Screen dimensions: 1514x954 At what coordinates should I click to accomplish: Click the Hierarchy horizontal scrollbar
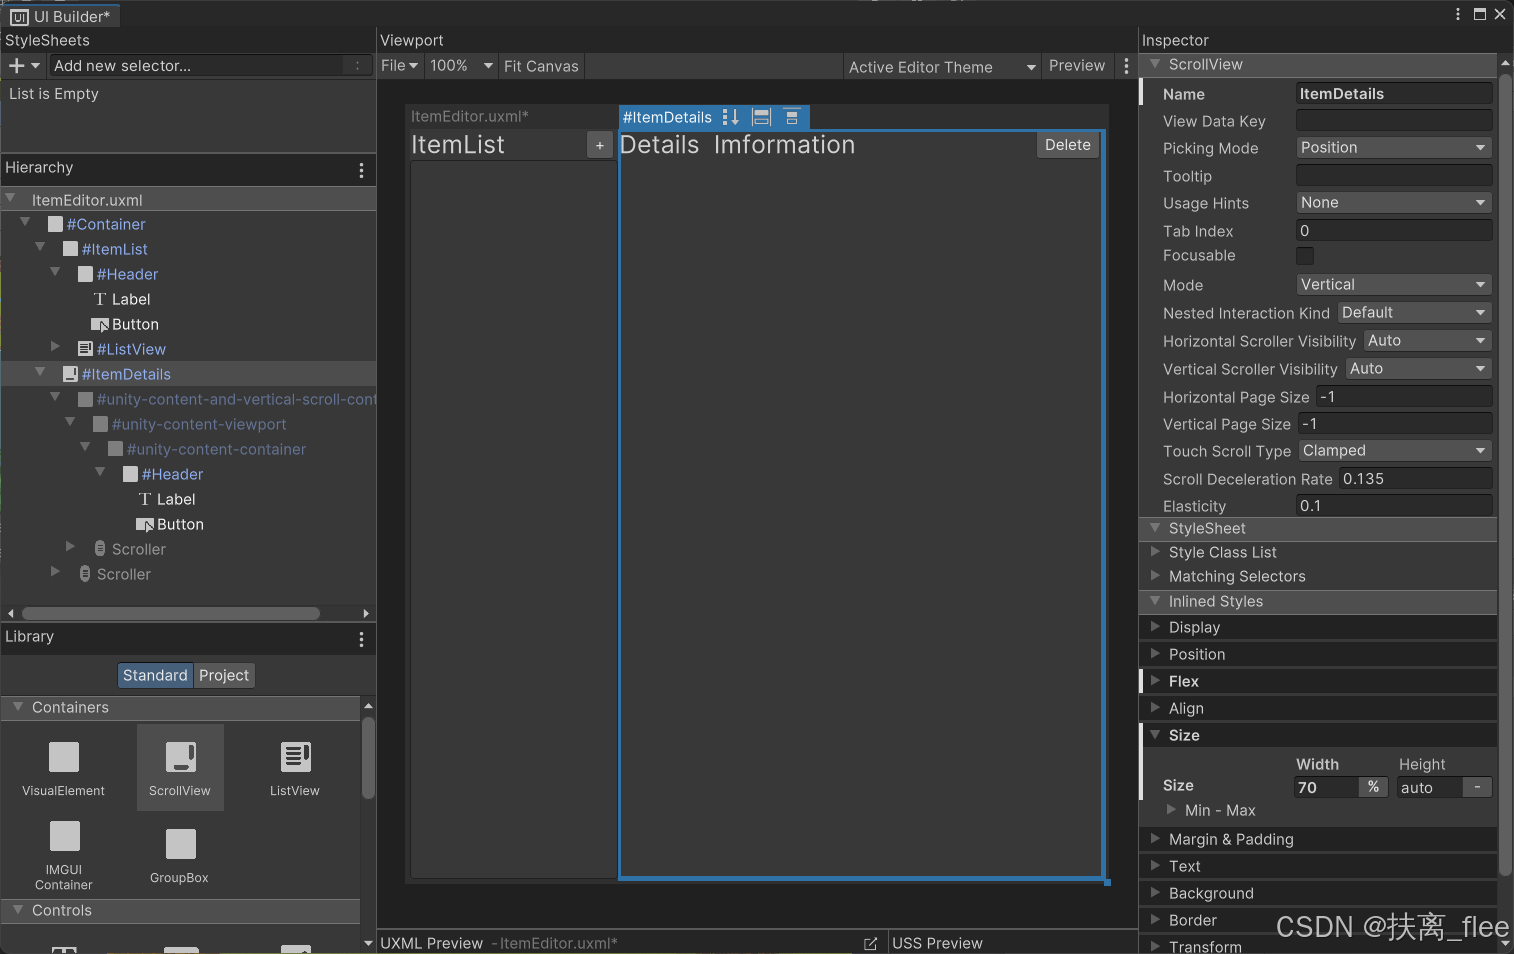click(171, 613)
